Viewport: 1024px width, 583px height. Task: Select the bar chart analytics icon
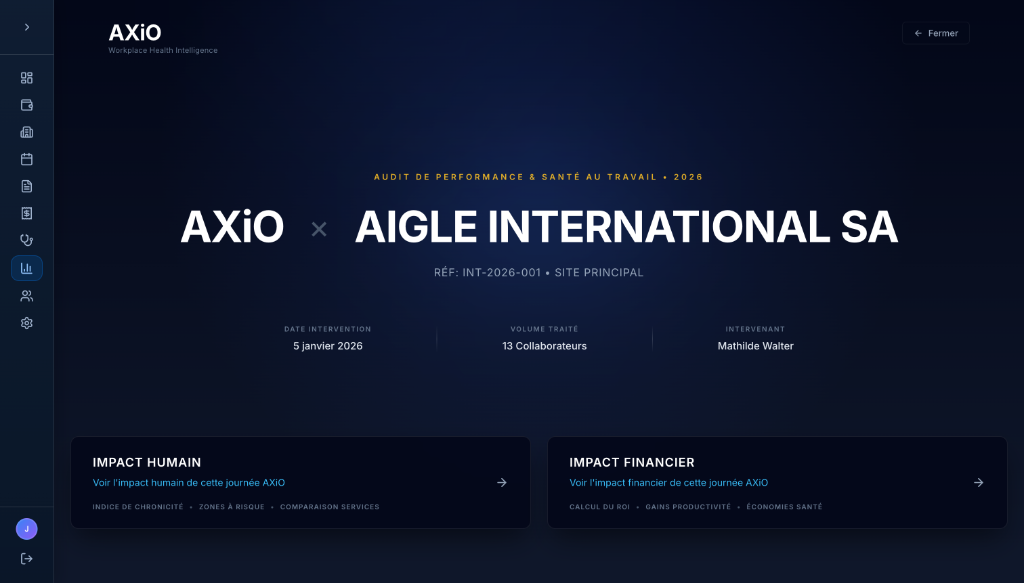[27, 268]
